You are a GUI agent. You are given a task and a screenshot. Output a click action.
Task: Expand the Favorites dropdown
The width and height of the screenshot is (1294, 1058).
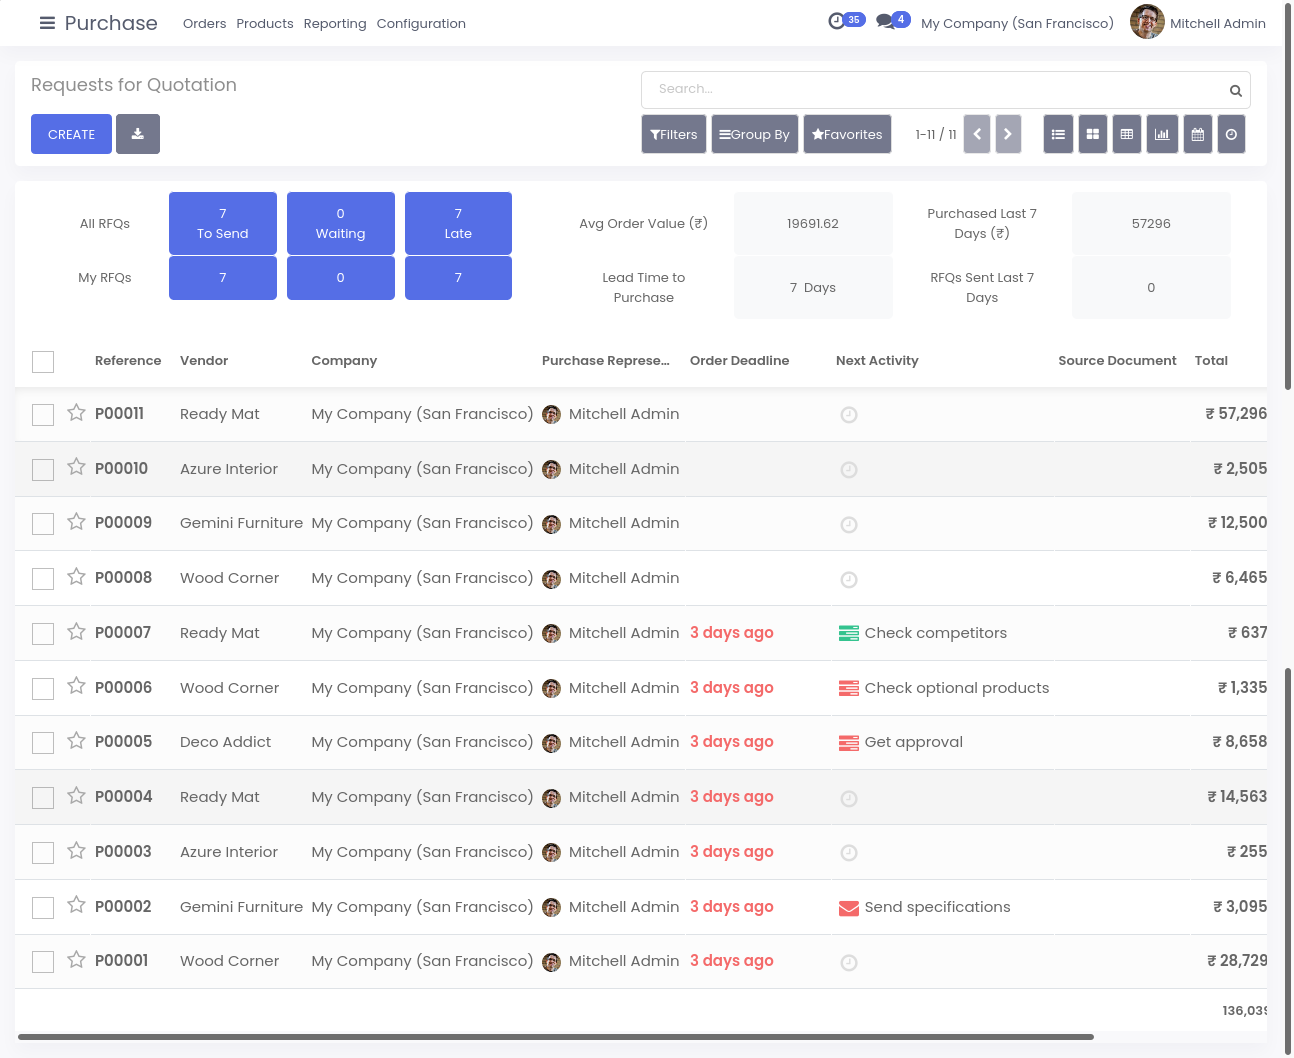(x=847, y=134)
